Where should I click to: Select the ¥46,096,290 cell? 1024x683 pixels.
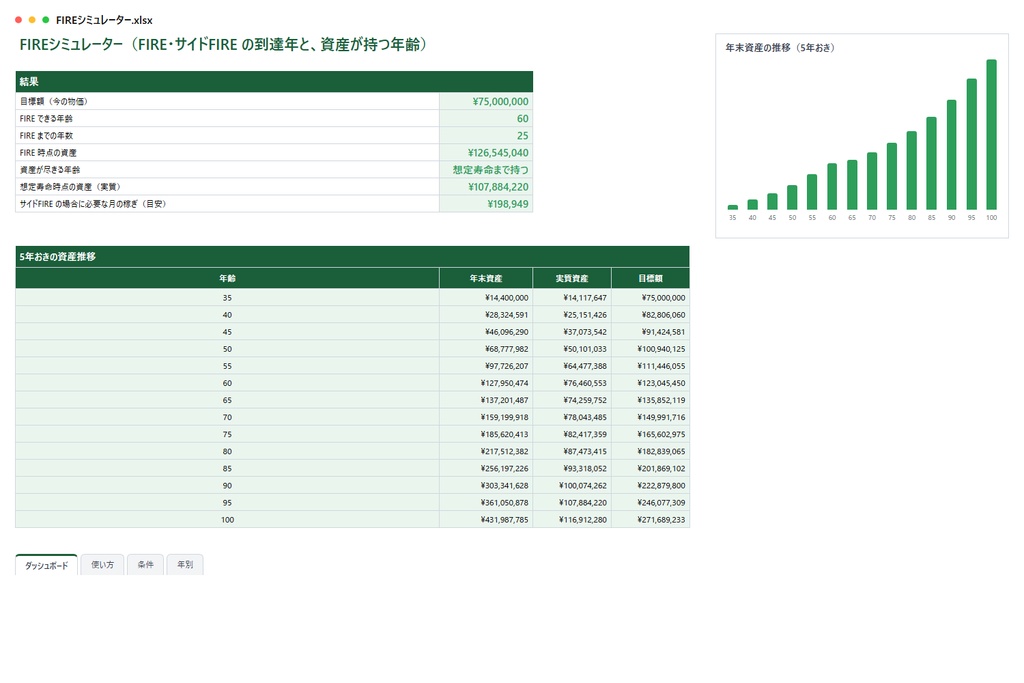coord(486,332)
